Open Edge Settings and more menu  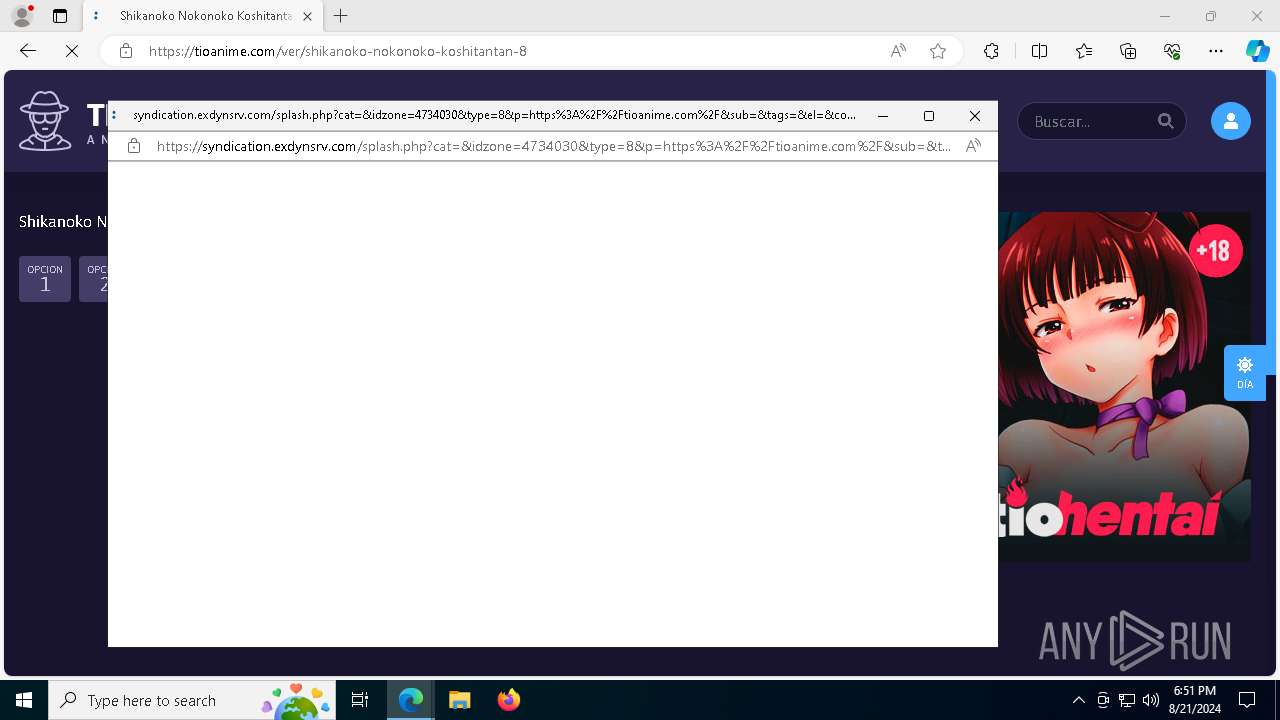pyautogui.click(x=1216, y=51)
